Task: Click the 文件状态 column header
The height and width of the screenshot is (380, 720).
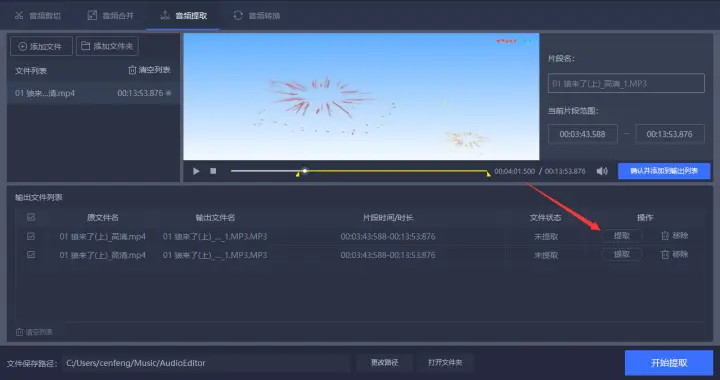Action: pos(546,218)
